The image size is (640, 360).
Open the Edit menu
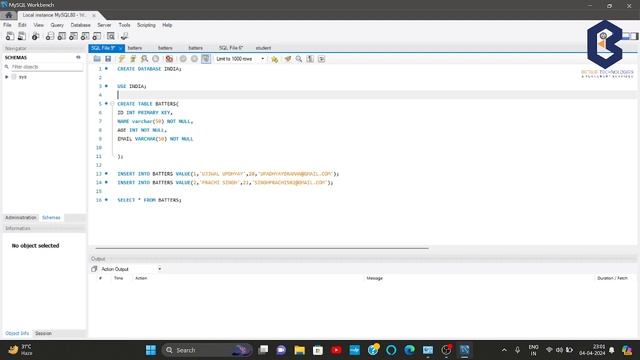click(x=22, y=25)
